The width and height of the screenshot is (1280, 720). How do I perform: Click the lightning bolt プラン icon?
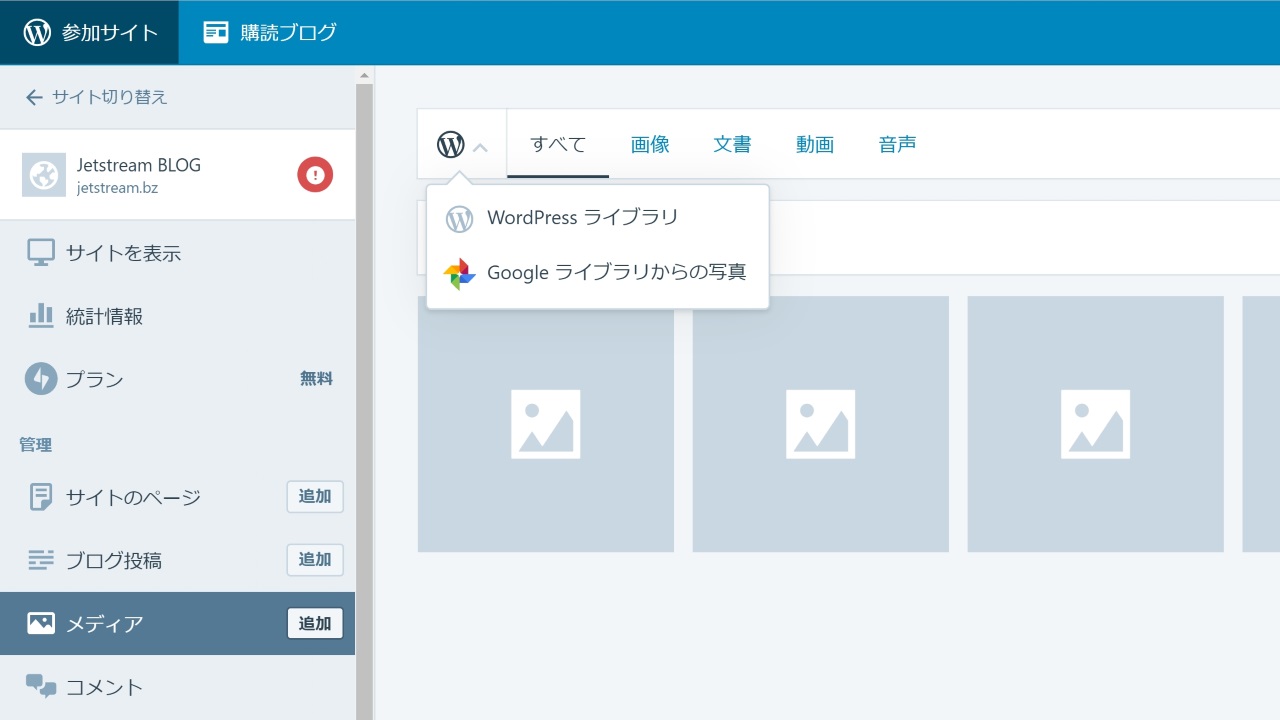tap(41, 379)
